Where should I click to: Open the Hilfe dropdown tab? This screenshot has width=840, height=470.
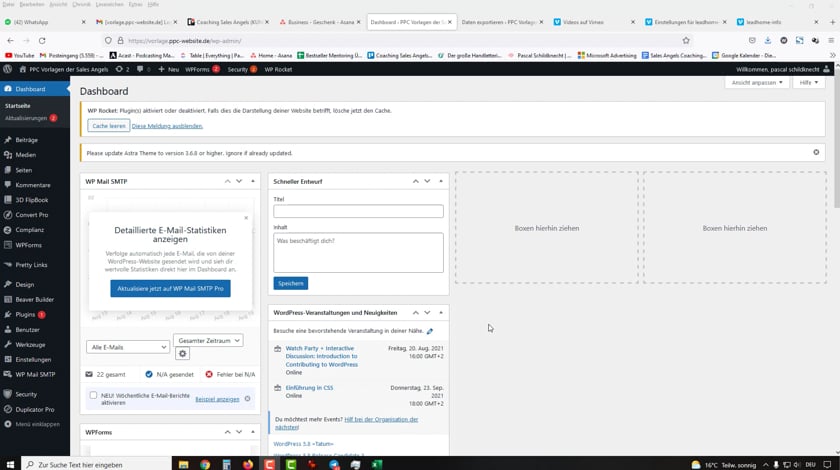pyautogui.click(x=808, y=83)
